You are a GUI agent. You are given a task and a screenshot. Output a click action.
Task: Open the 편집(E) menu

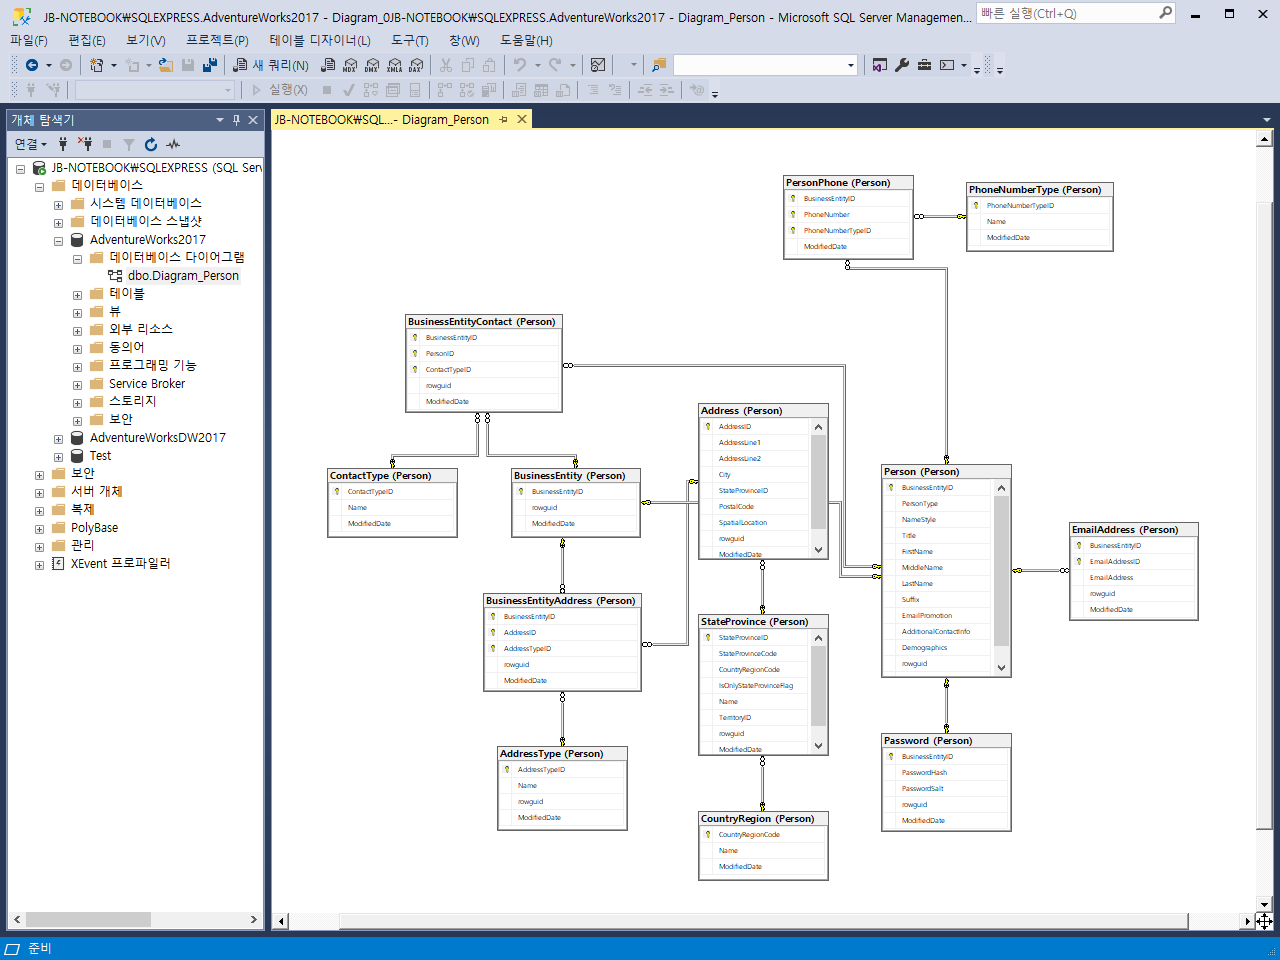(x=87, y=40)
